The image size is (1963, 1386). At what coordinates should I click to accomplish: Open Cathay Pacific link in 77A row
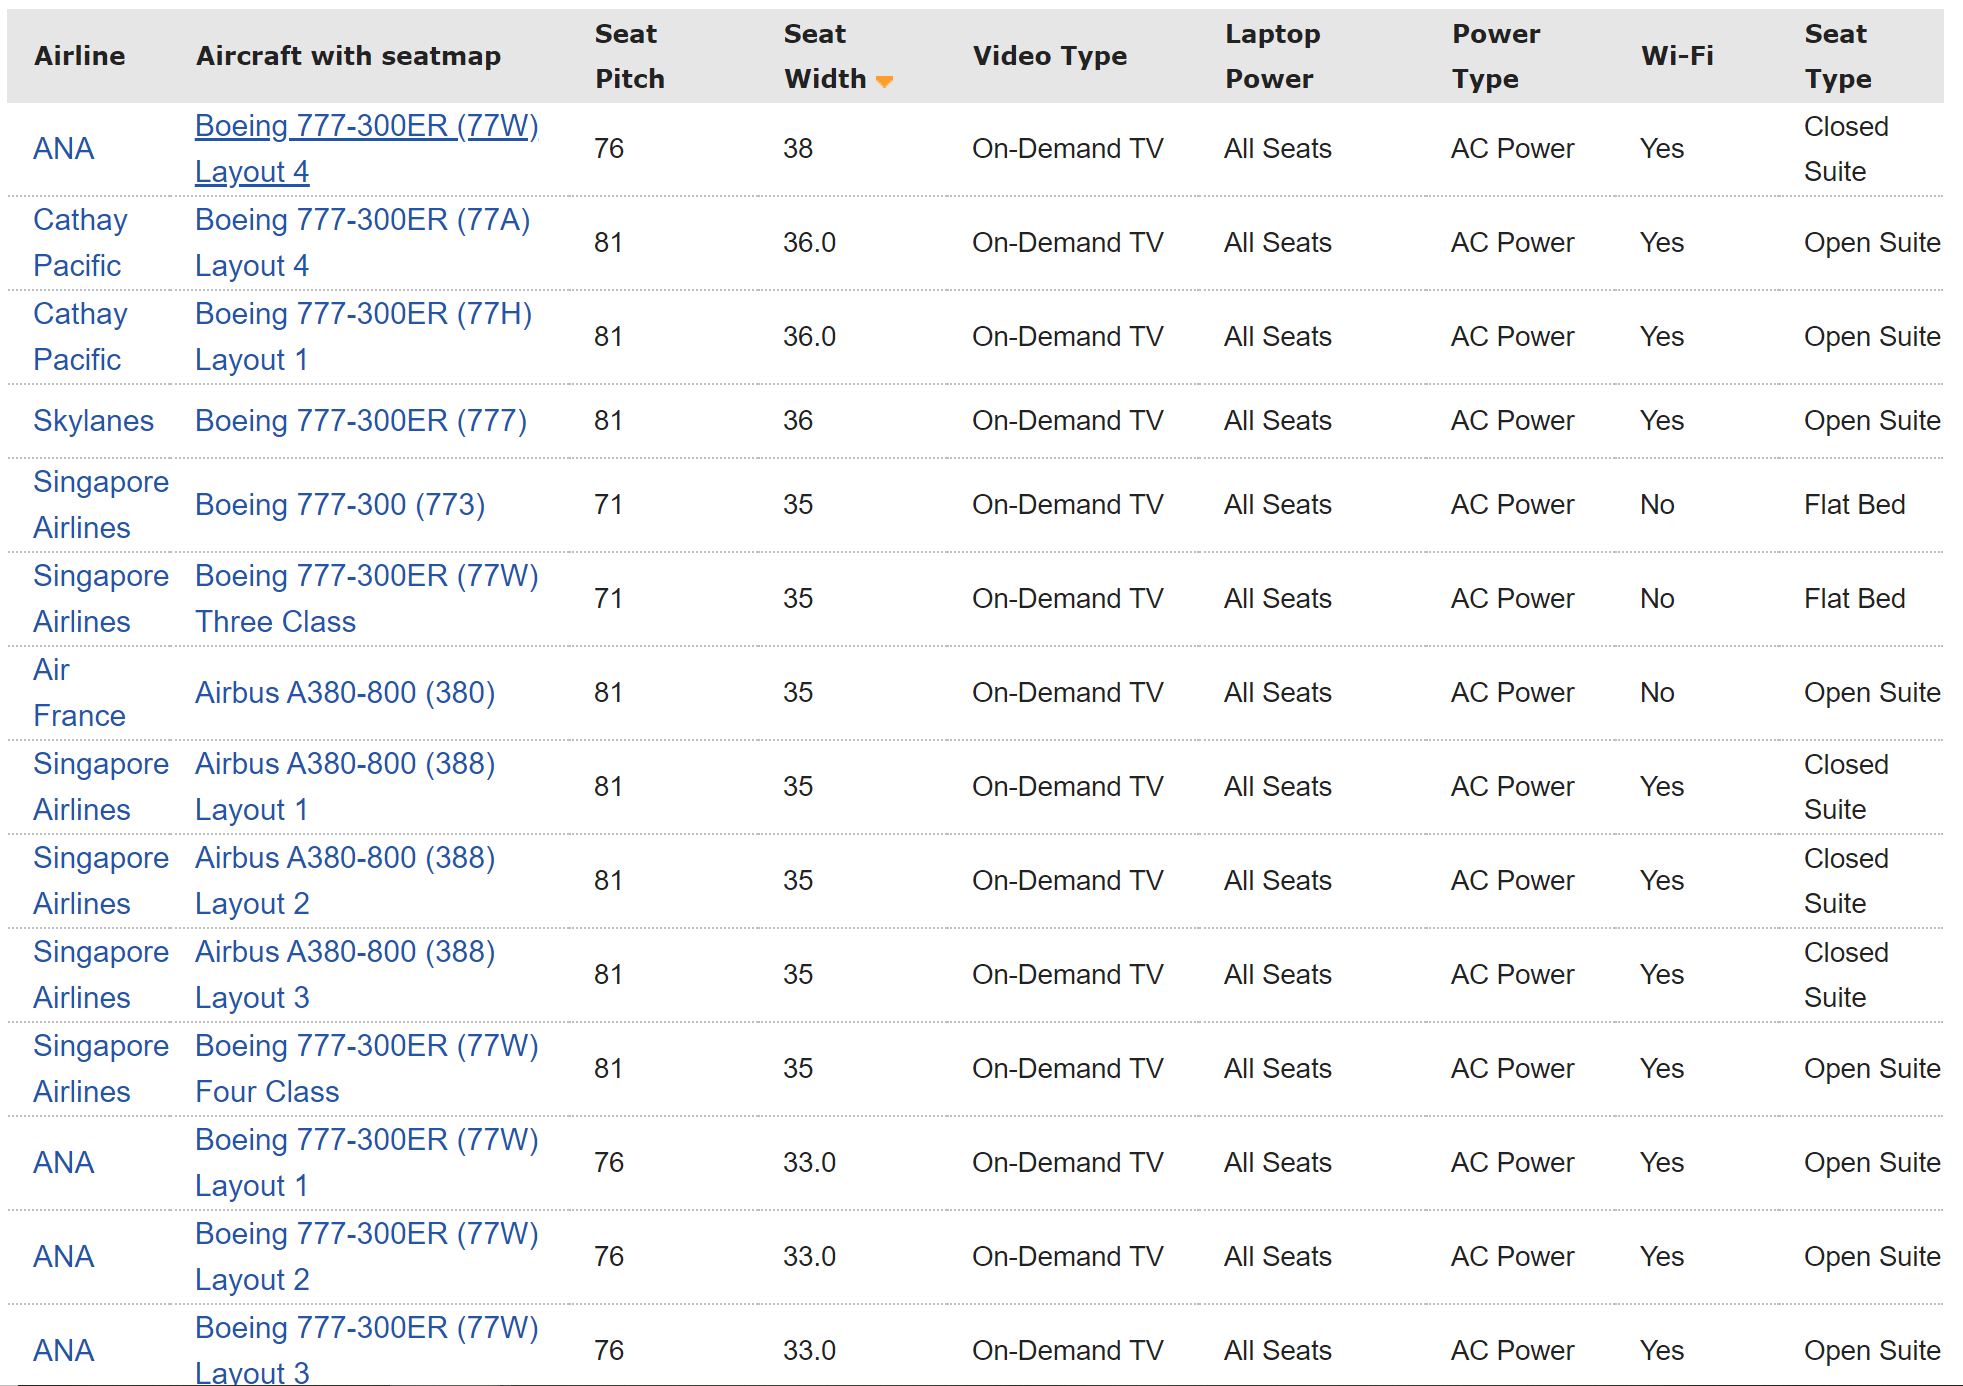click(81, 243)
